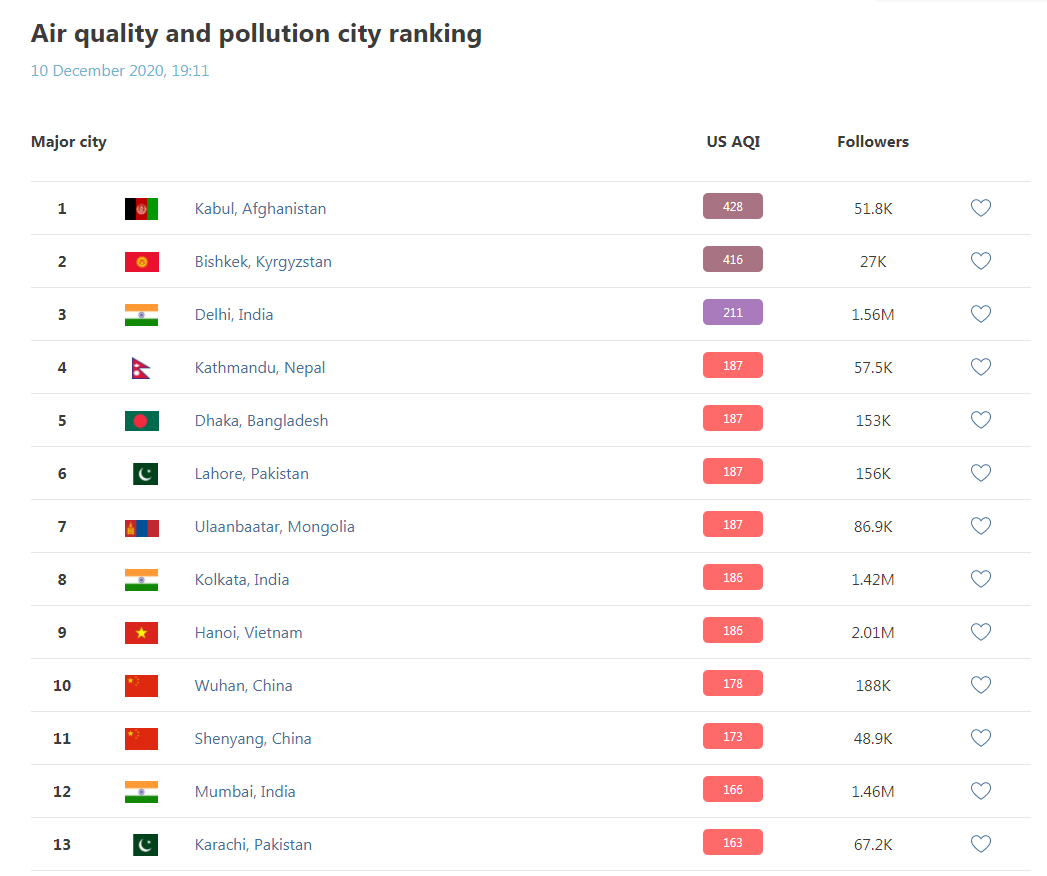1047x876 pixels.
Task: Click the Bangladesh flag icon
Action: (142, 421)
